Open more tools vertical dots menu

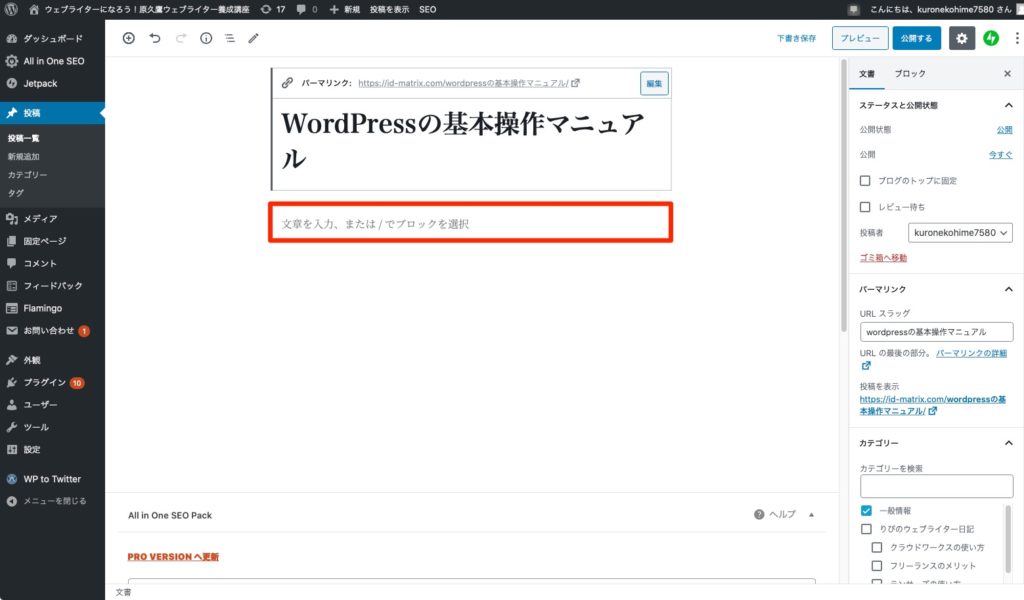point(1017,39)
